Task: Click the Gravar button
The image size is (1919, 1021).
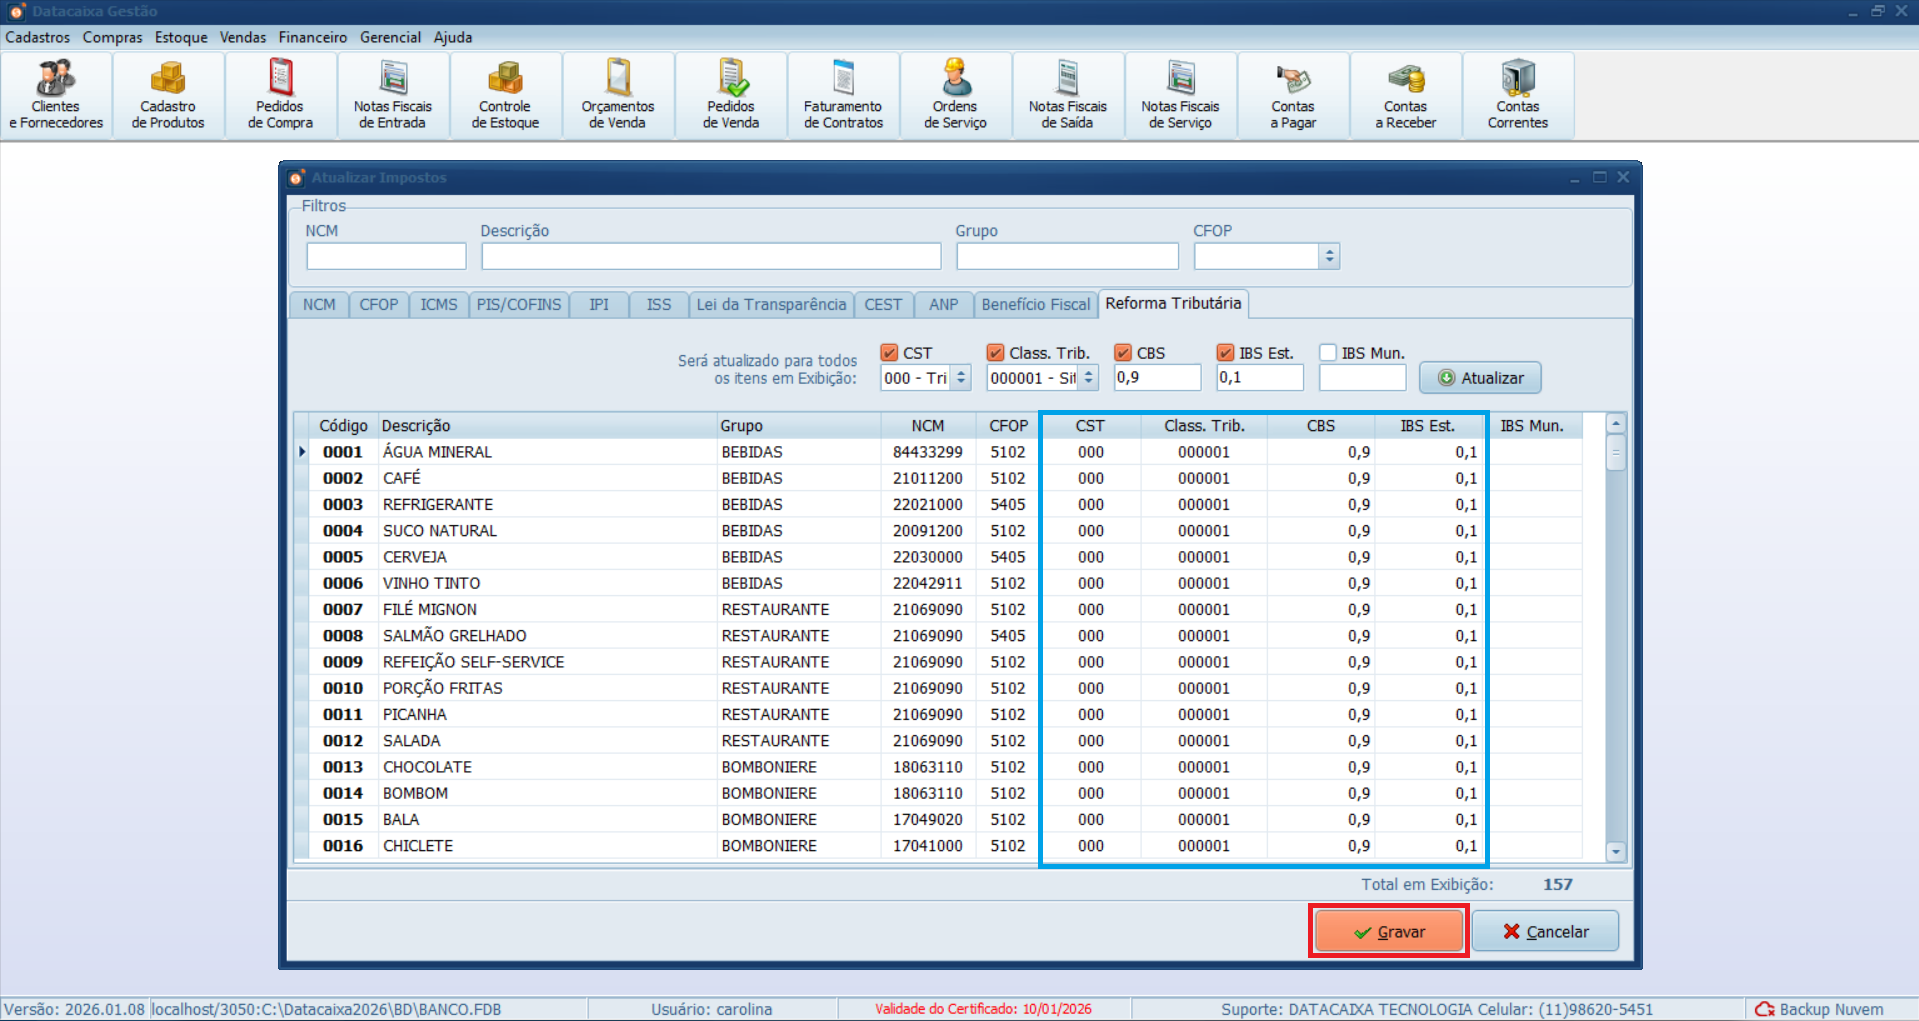Action: 1388,931
